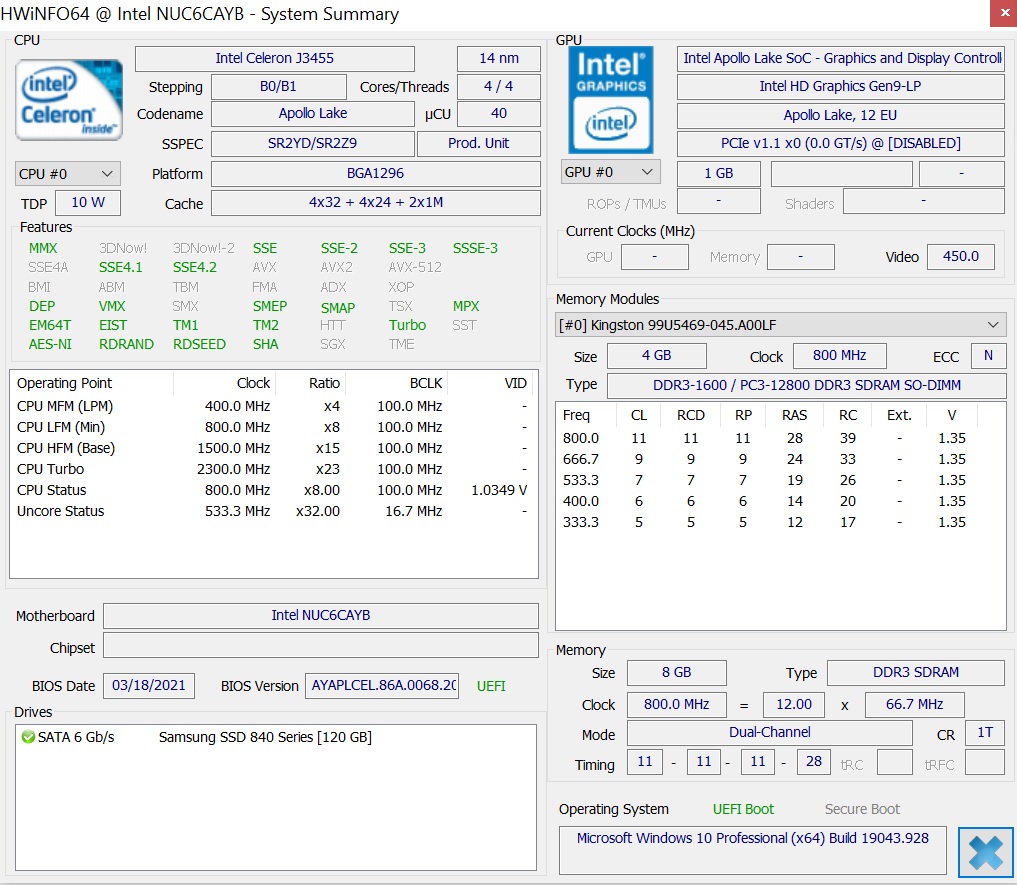
Task: Select the Samsung SSD 840 Series drive entry
Action: coord(265,737)
